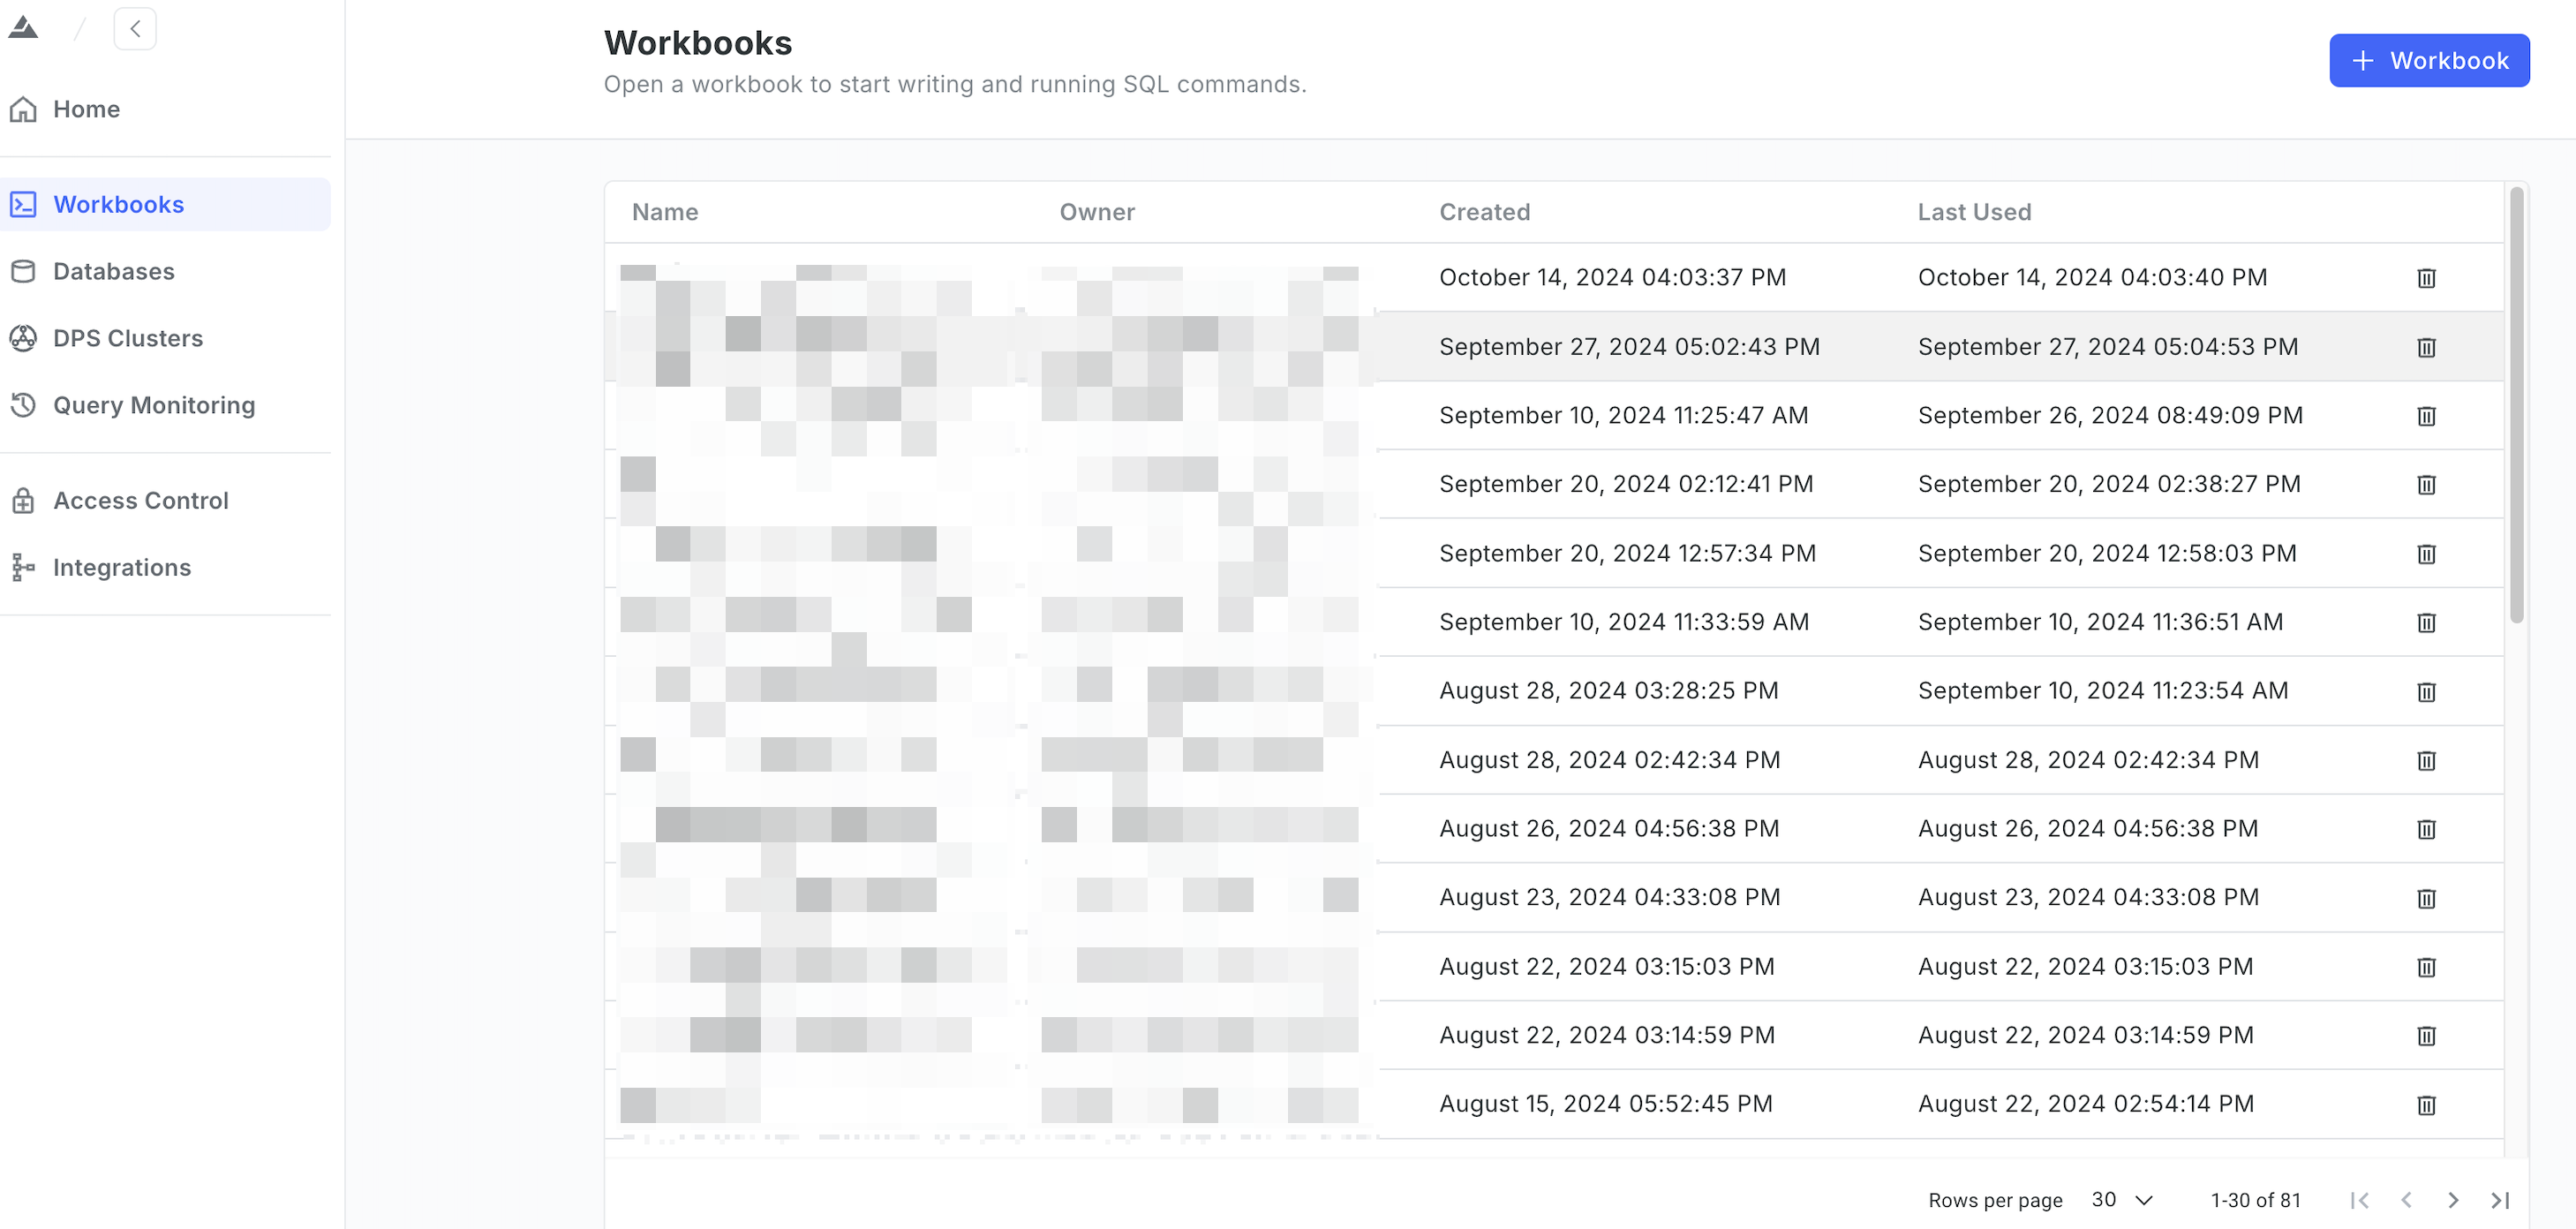Jump to the last page of workbooks
2576x1229 pixels.
[2500, 1200]
